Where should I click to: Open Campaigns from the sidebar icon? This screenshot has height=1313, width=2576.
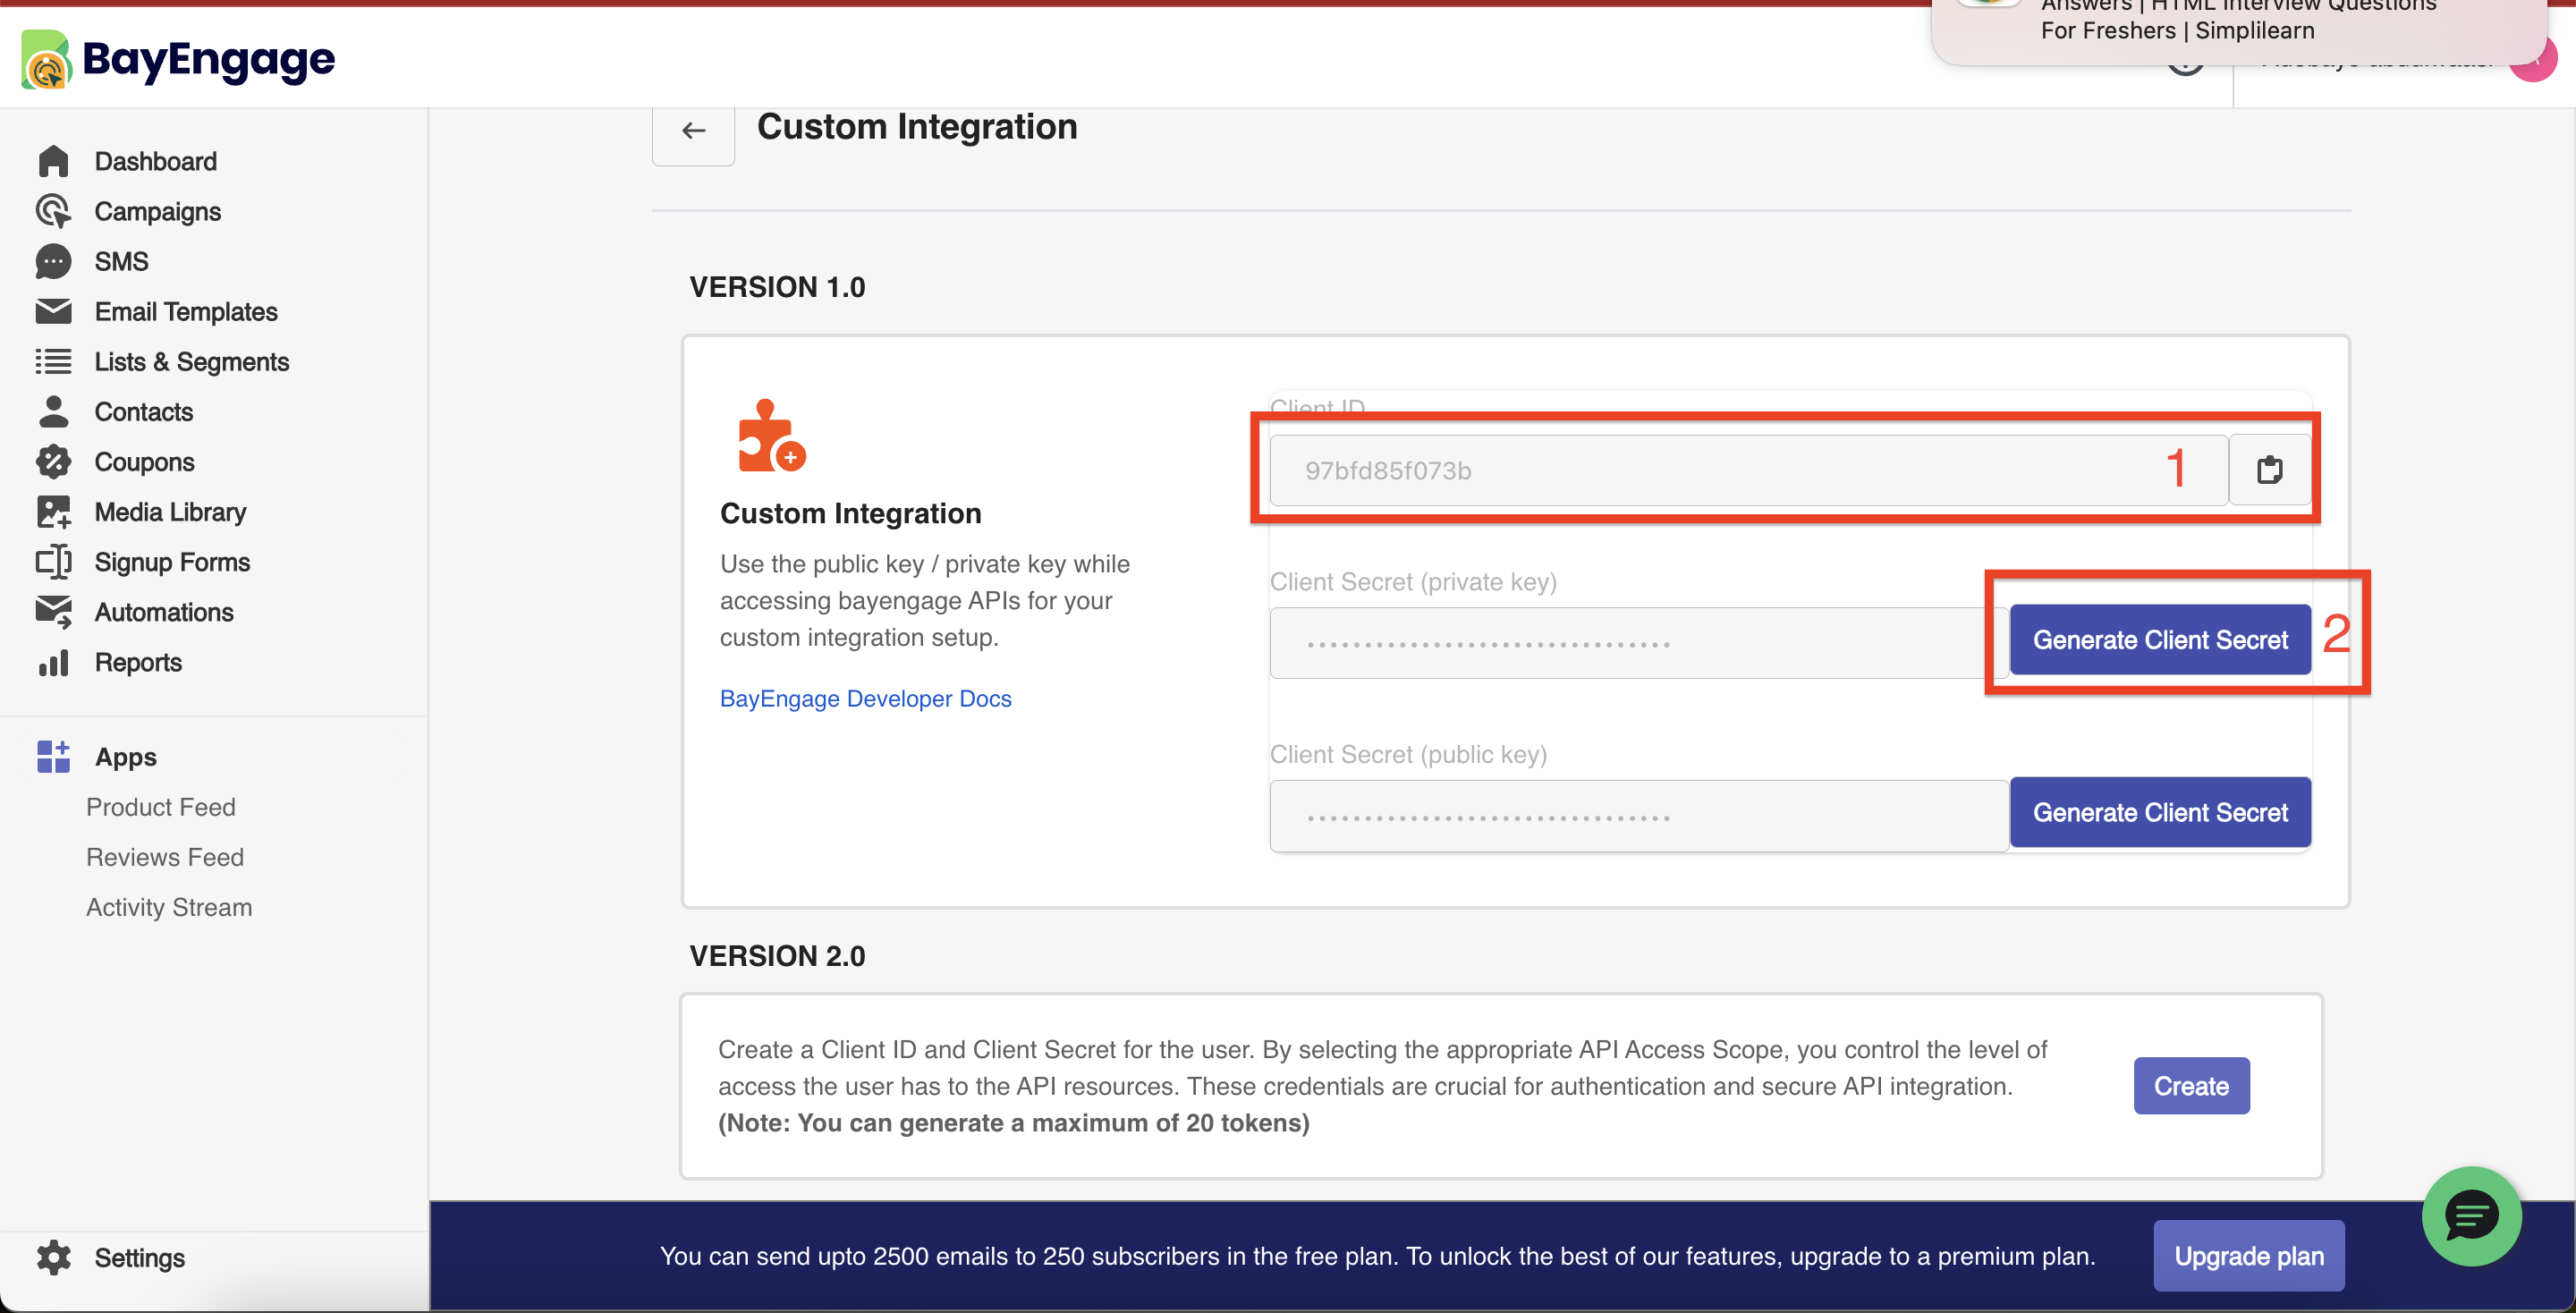click(53, 211)
